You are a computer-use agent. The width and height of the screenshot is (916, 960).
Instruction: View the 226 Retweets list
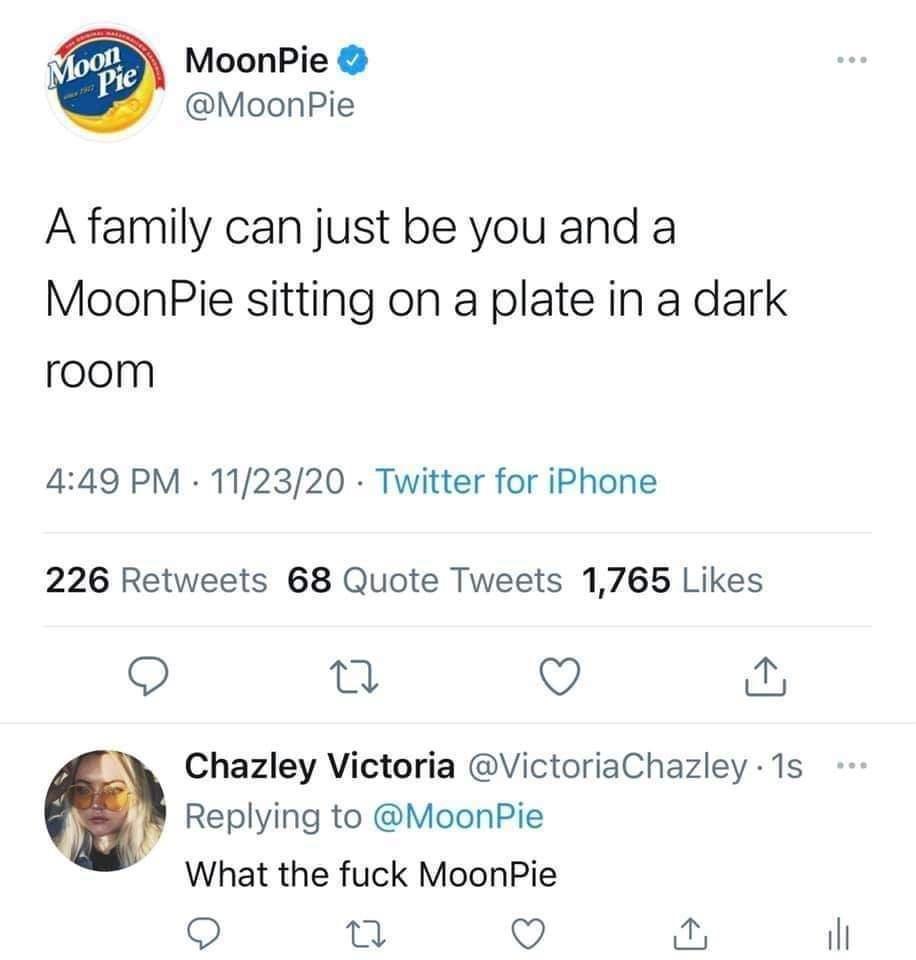pyautogui.click(x=158, y=579)
